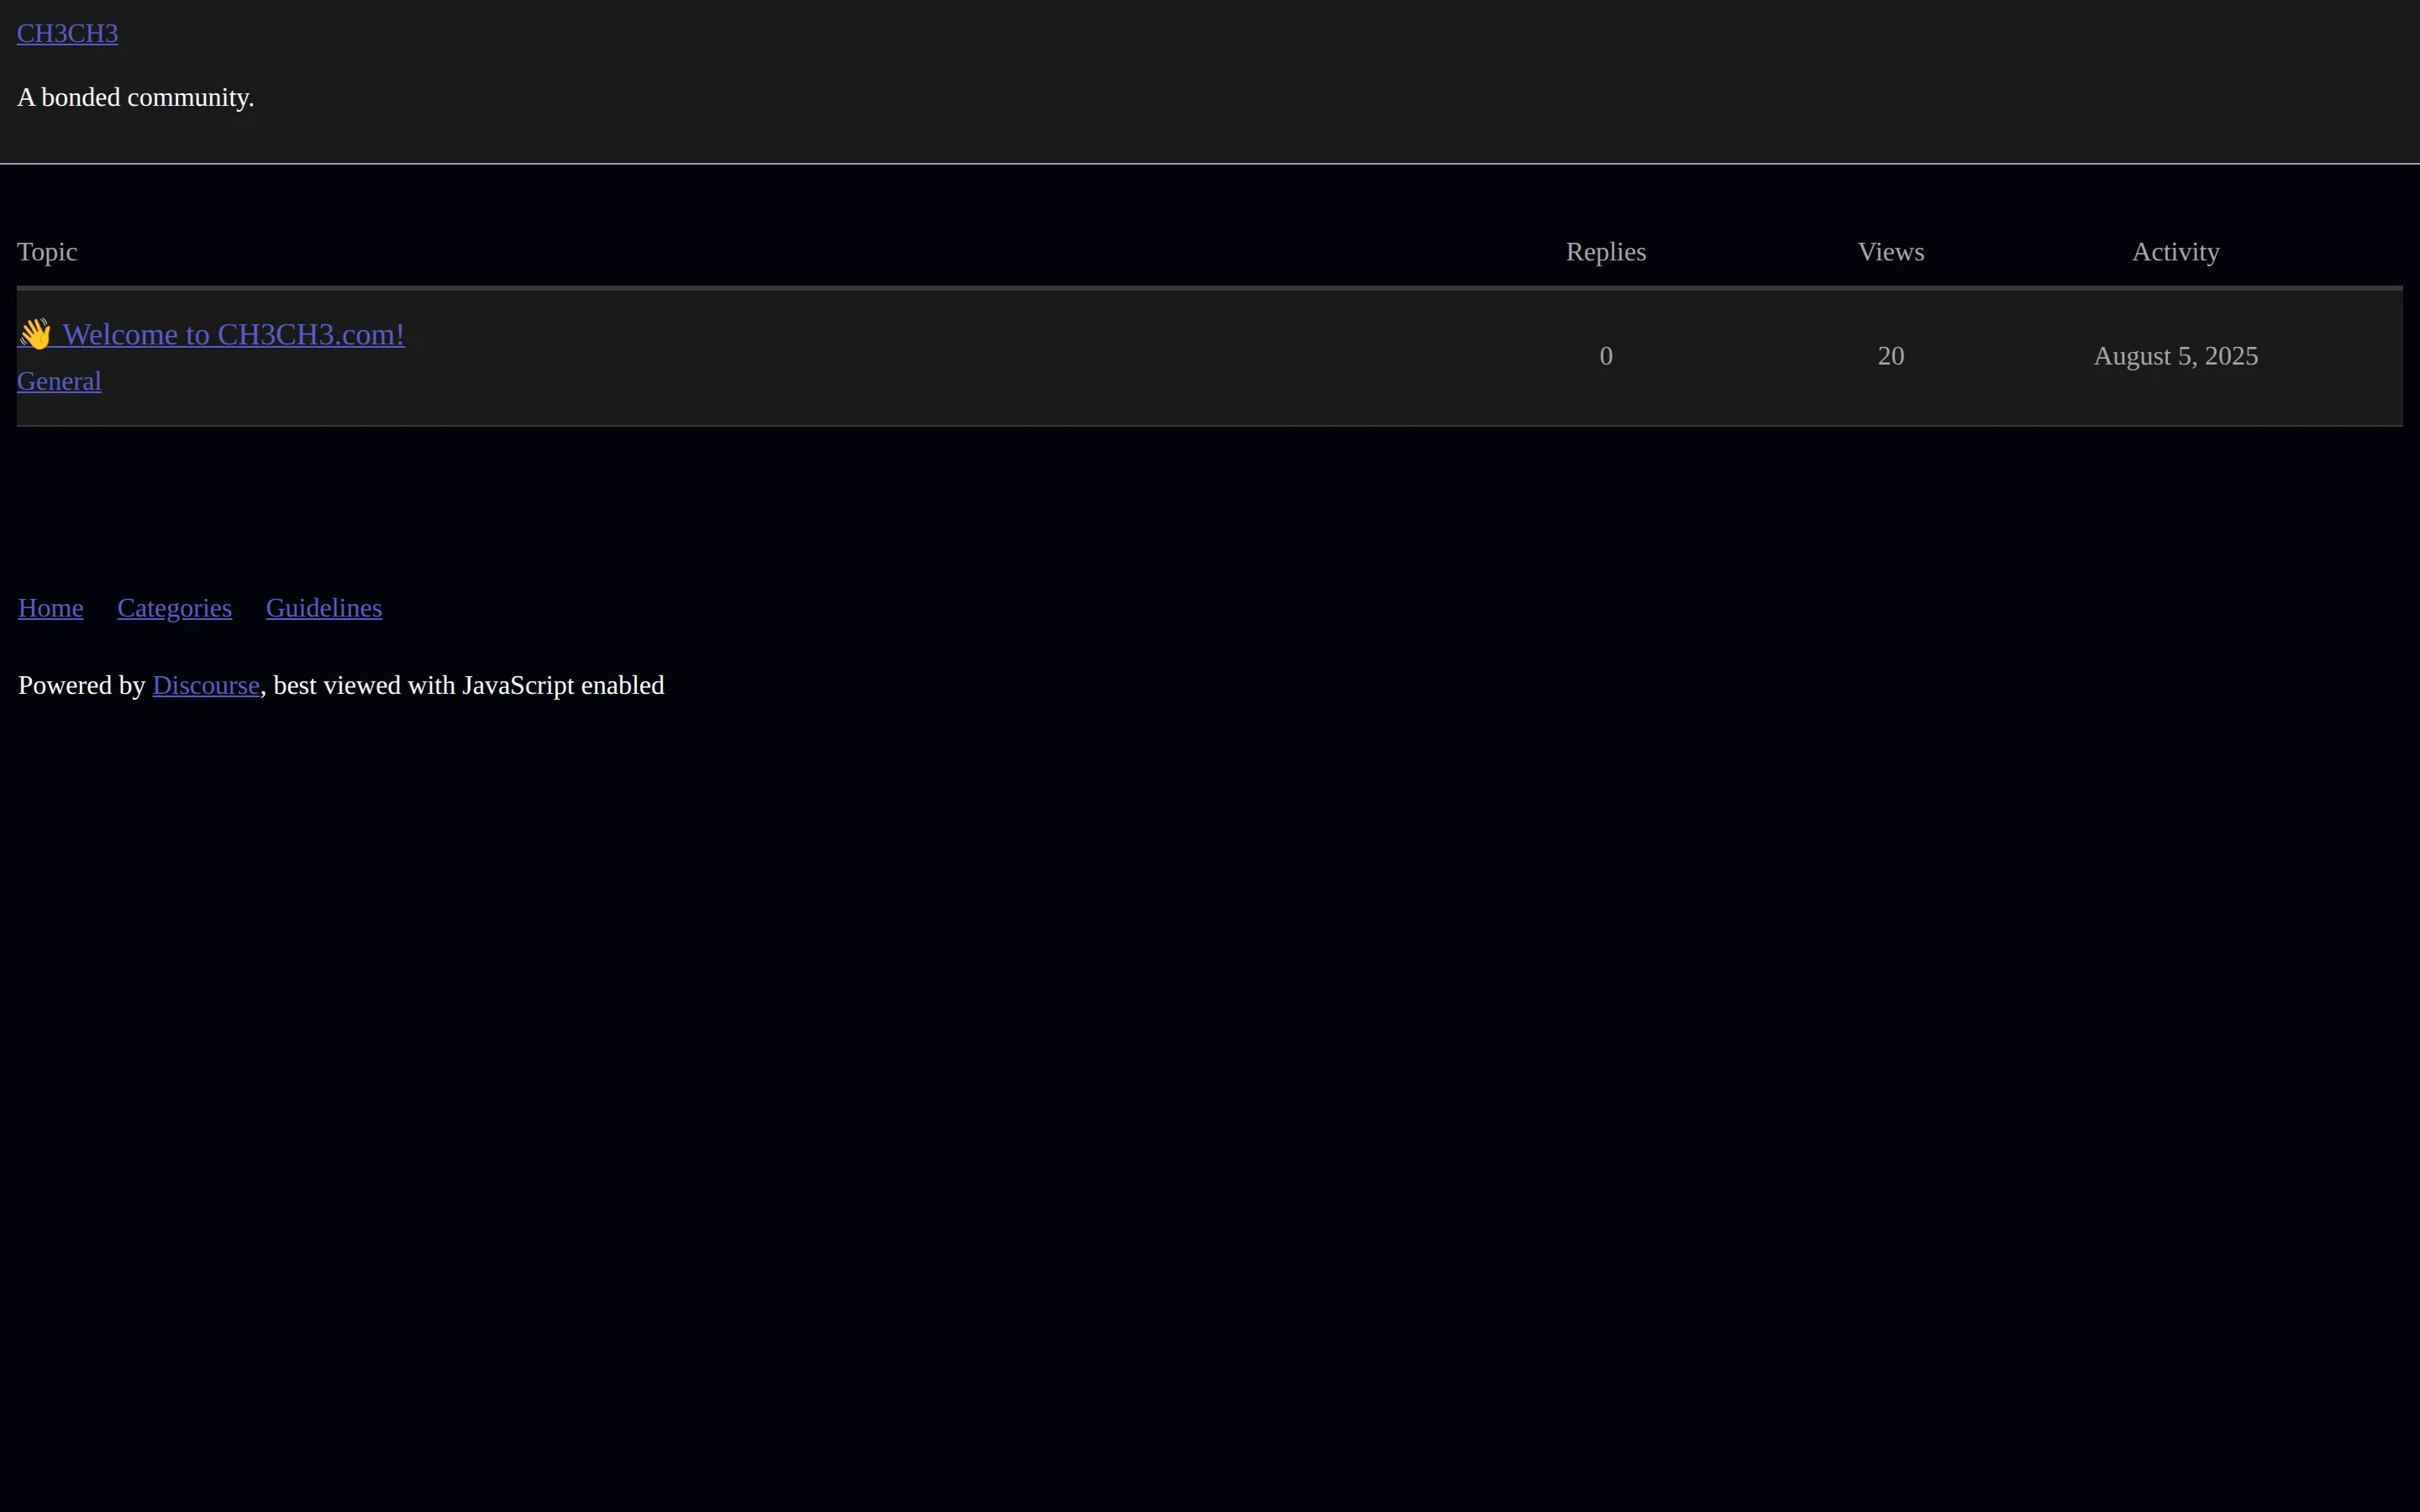Click the Replies column header

(1605, 252)
